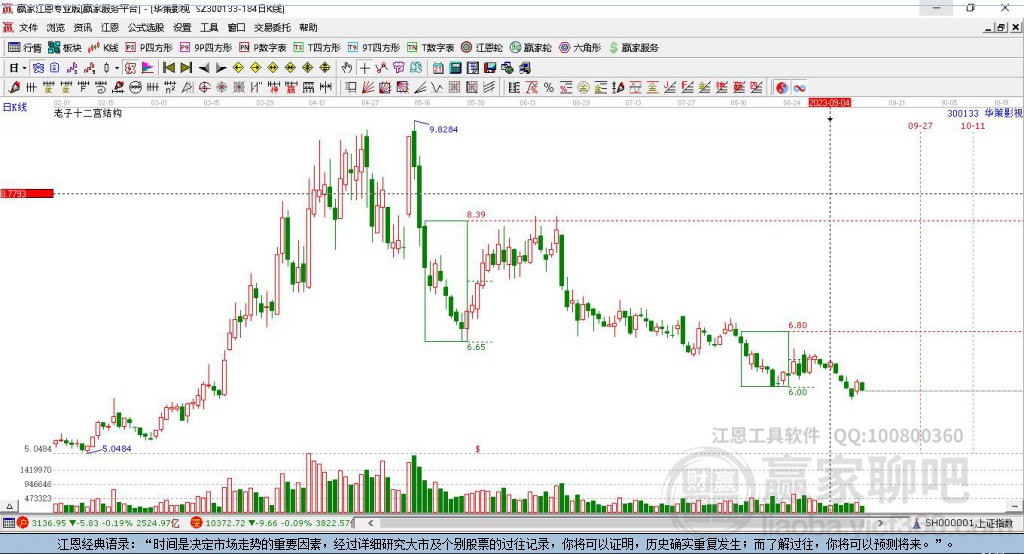The height and width of the screenshot is (554, 1024).
Task: Jump to first bar with skip-start button
Action: click(x=168, y=68)
